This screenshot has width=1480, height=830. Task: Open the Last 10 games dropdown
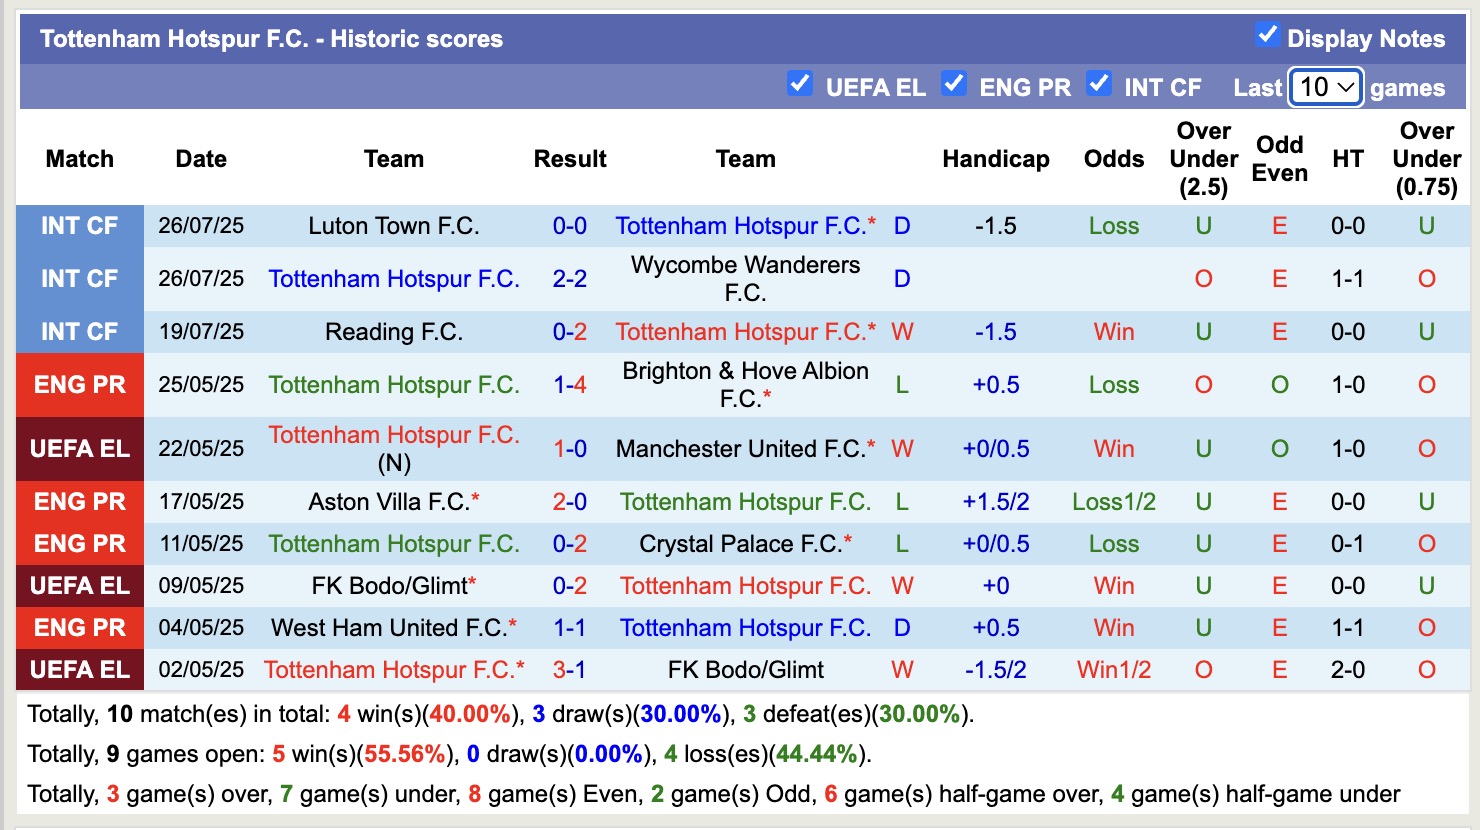pyautogui.click(x=1325, y=87)
